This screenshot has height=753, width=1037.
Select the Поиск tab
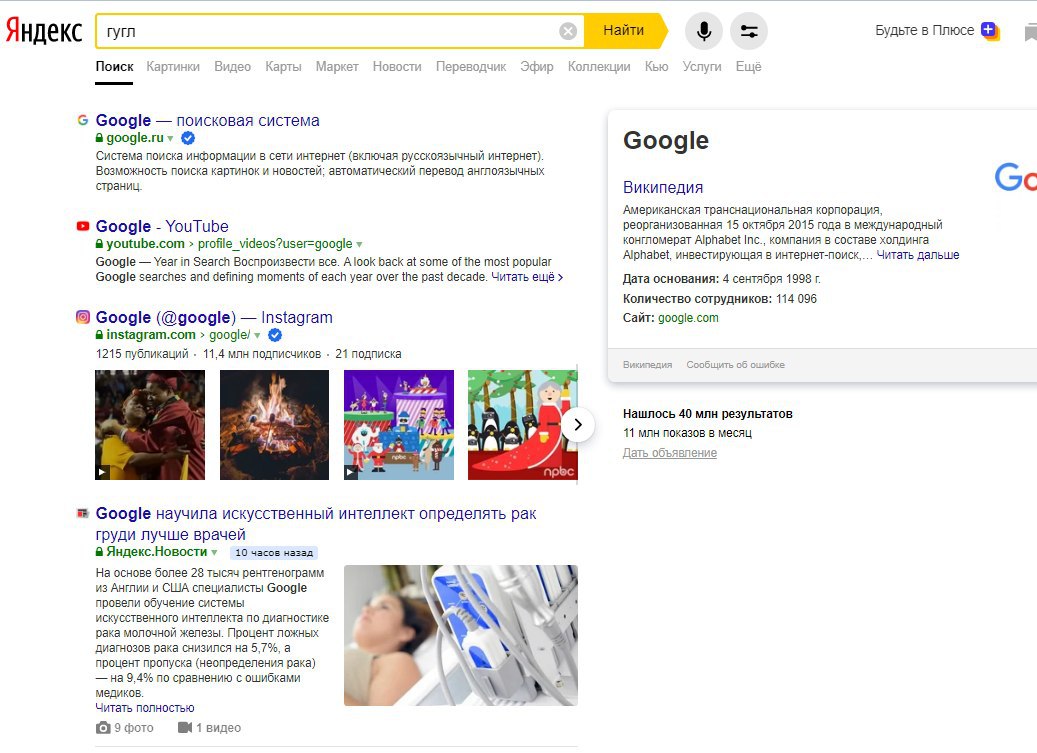(x=114, y=67)
